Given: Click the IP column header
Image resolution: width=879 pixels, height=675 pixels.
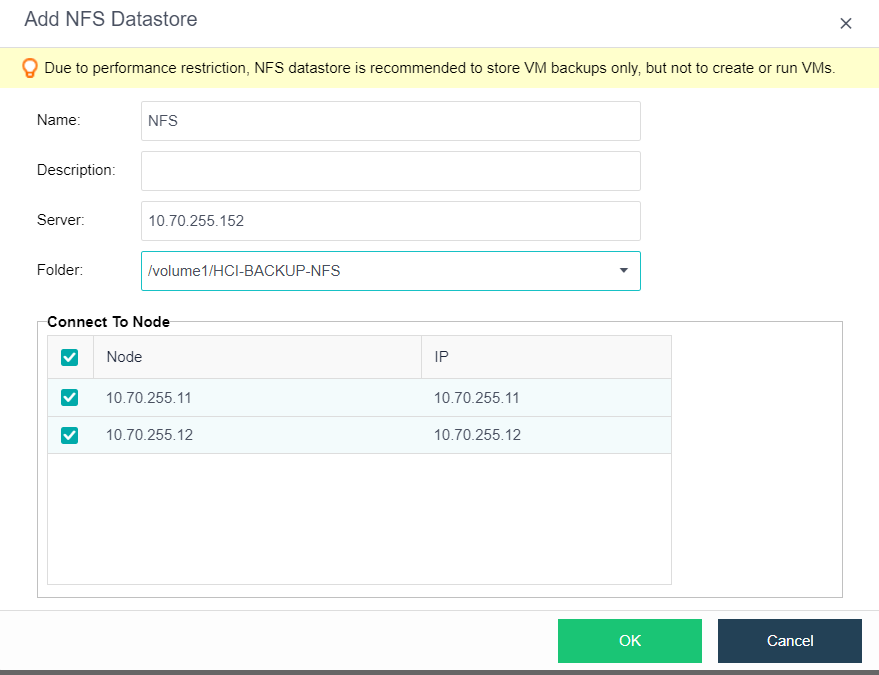Looking at the screenshot, I should point(441,357).
